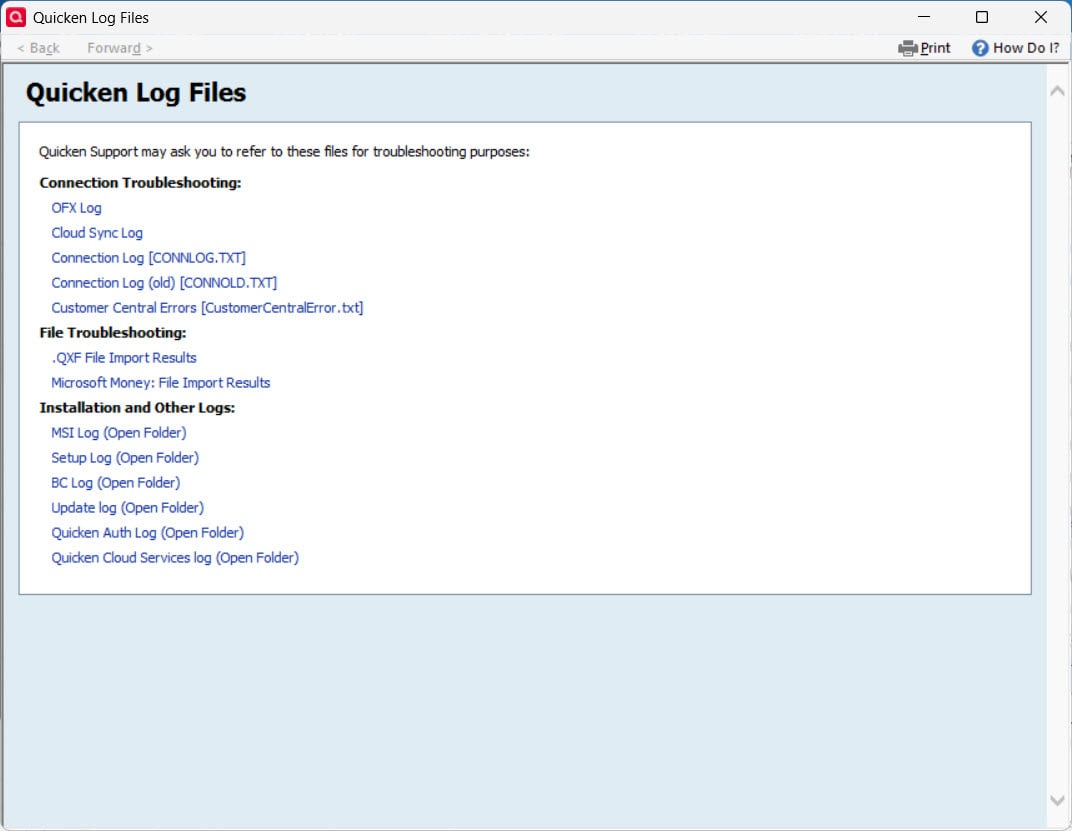This screenshot has height=831, width=1072.
Task: Maximize the Quicken Log Files window
Action: (x=982, y=17)
